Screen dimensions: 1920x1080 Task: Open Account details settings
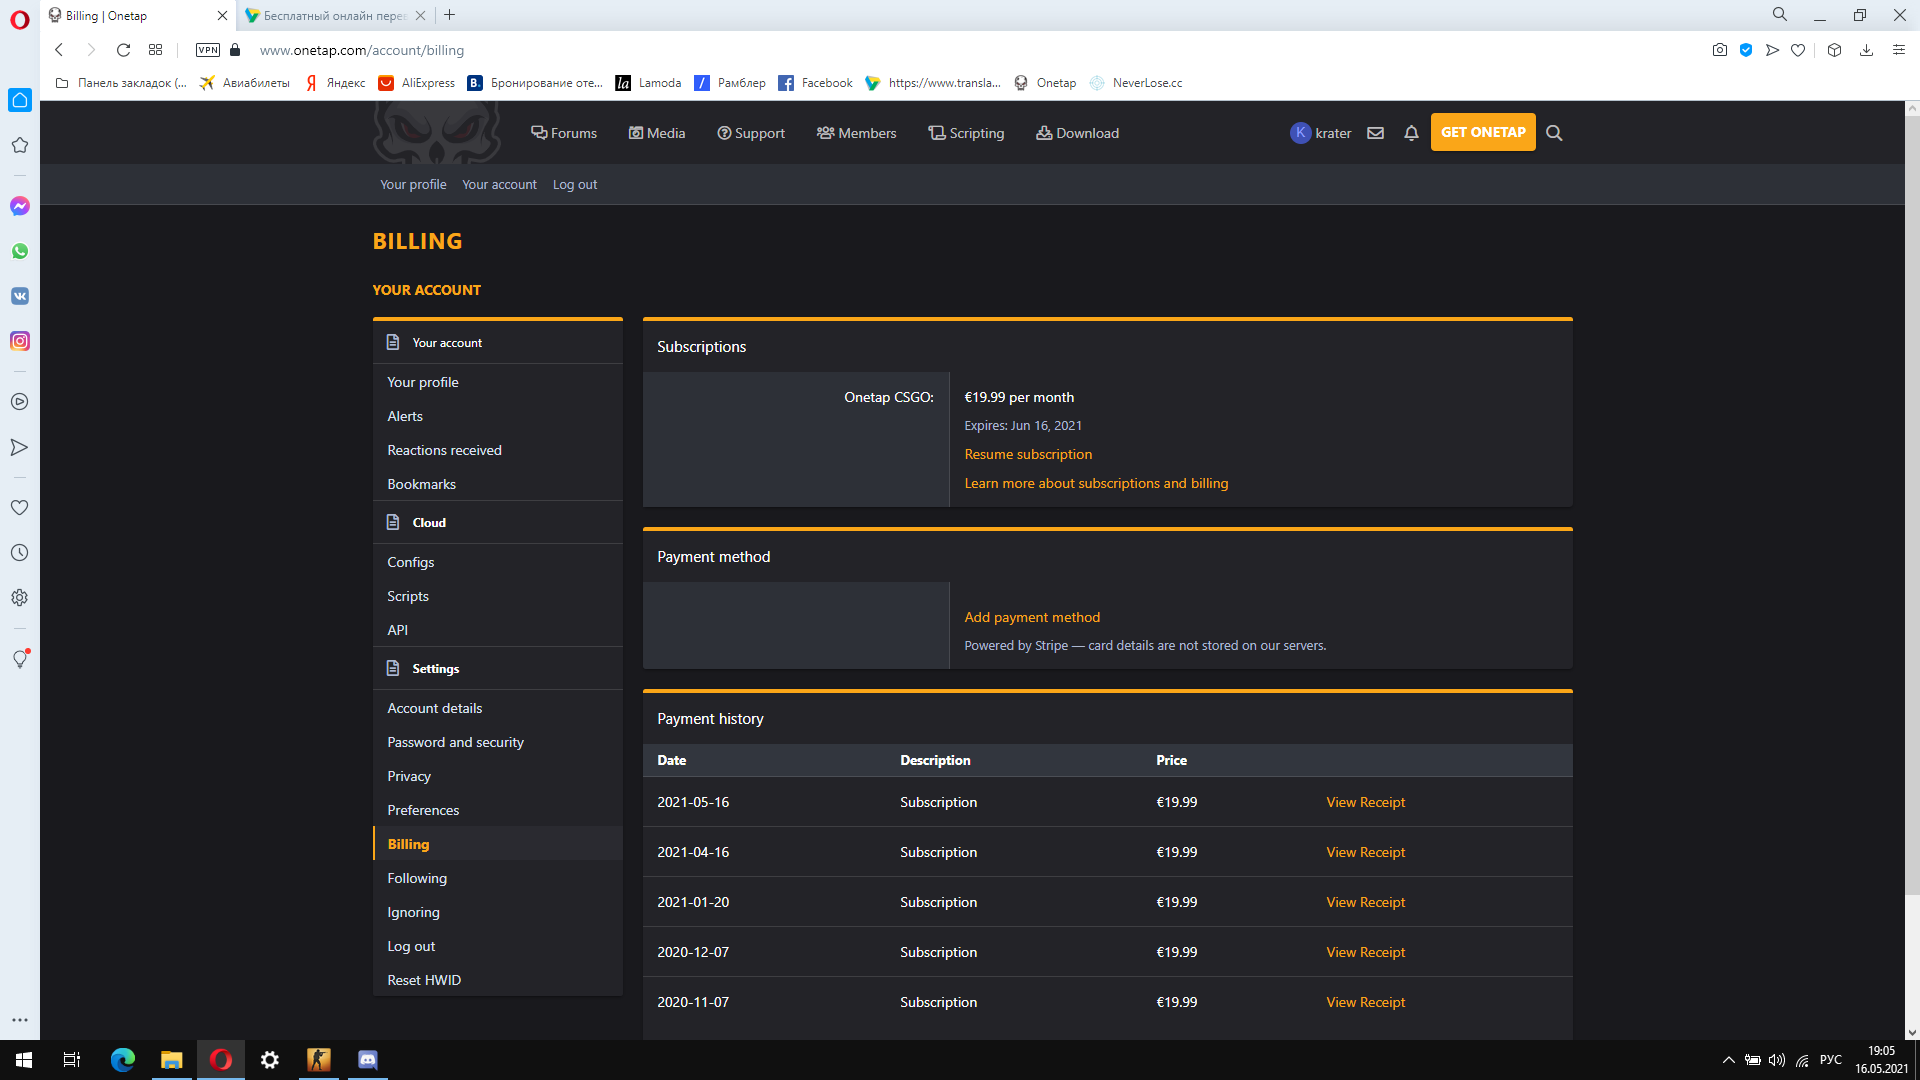coord(498,708)
